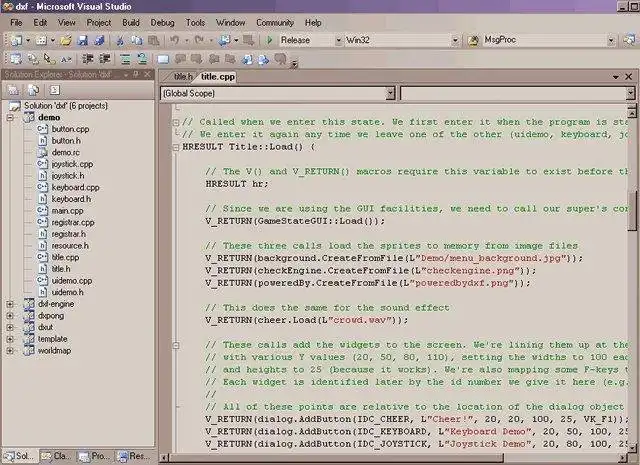
Task: Switch to the Property Manager bottom tab
Action: (94, 456)
